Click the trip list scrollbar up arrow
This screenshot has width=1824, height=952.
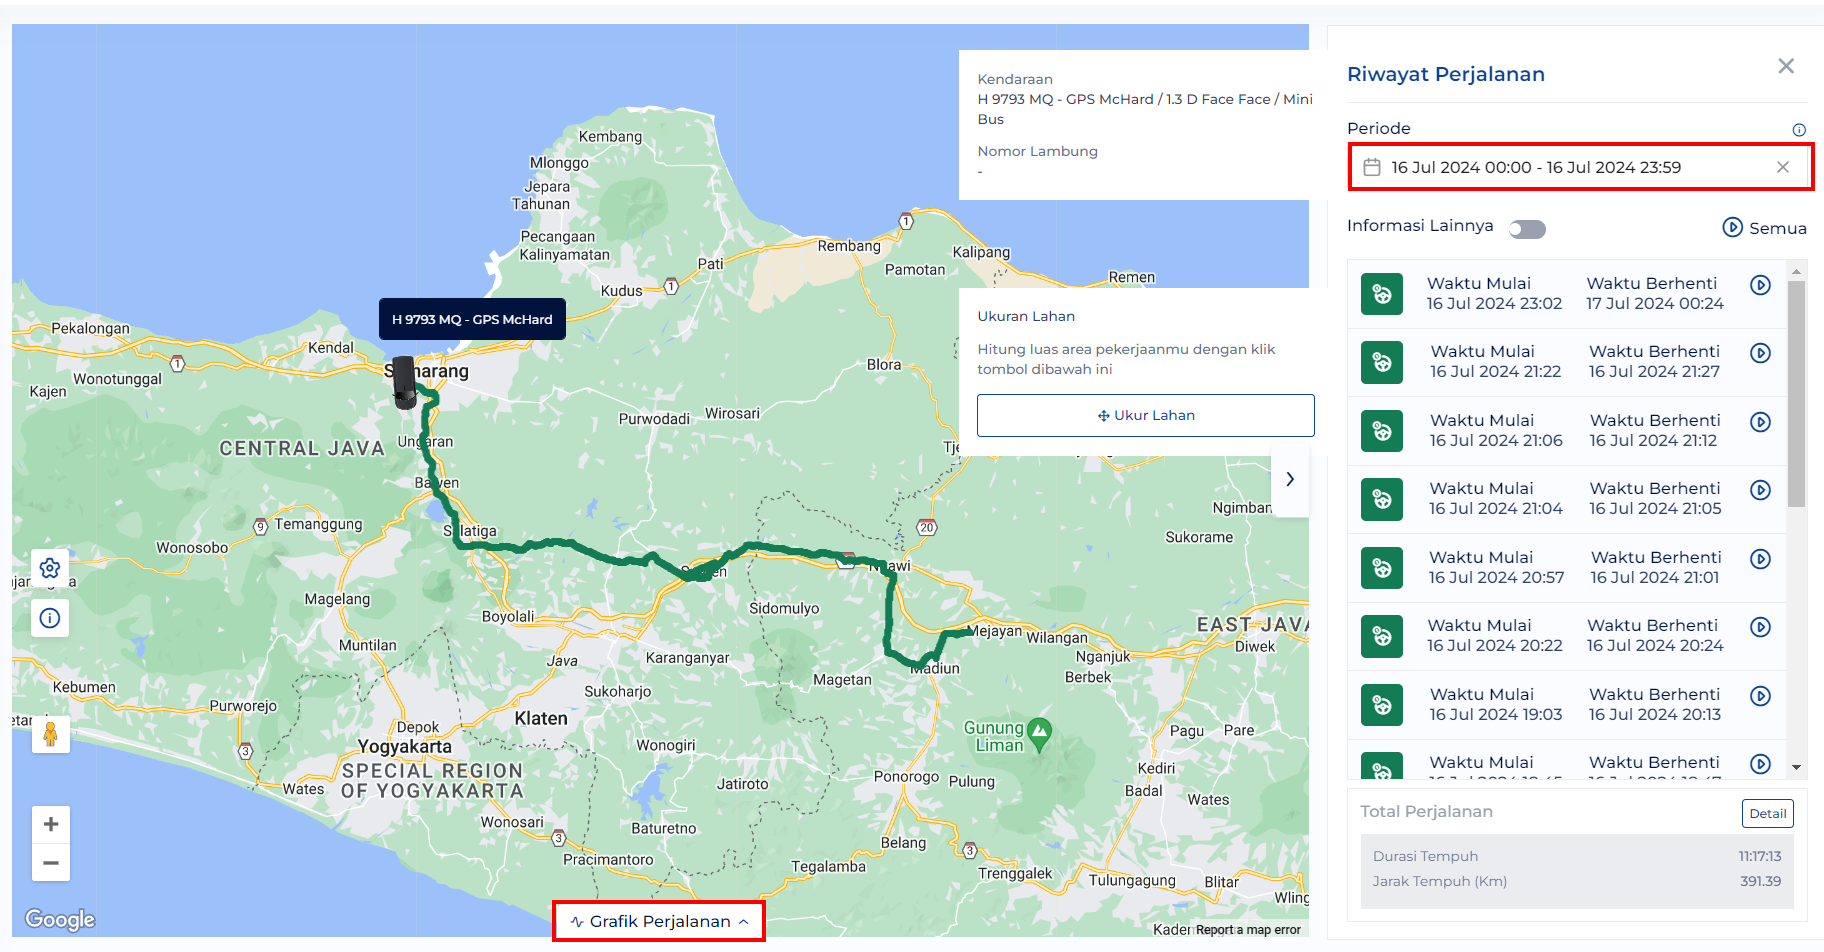click(x=1797, y=271)
